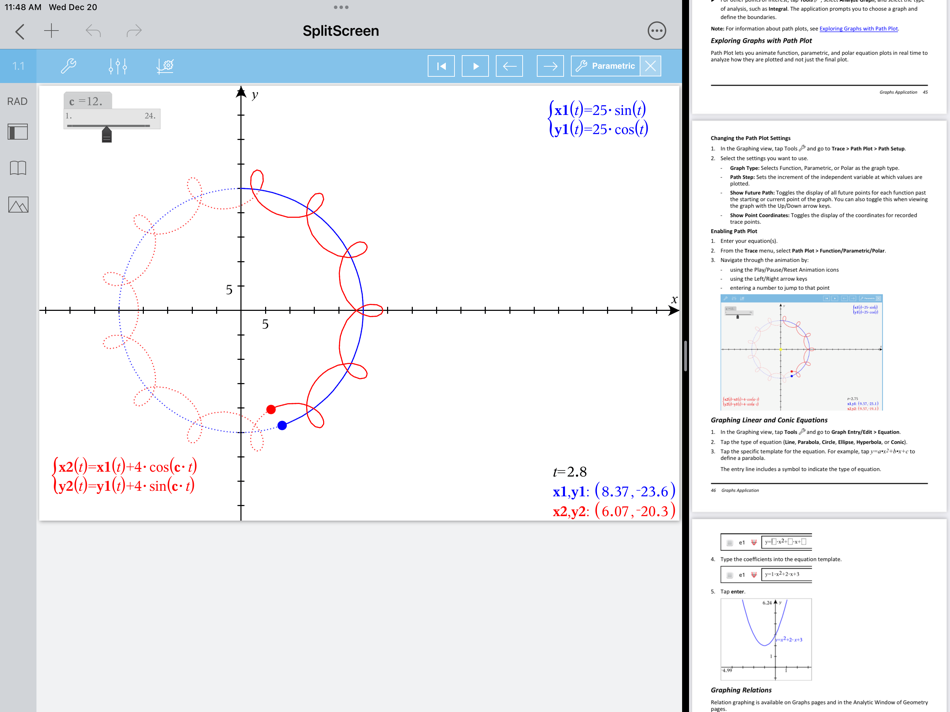Viewport: 950px width, 712px height.
Task: Add a new page with plus icon
Action: click(52, 31)
